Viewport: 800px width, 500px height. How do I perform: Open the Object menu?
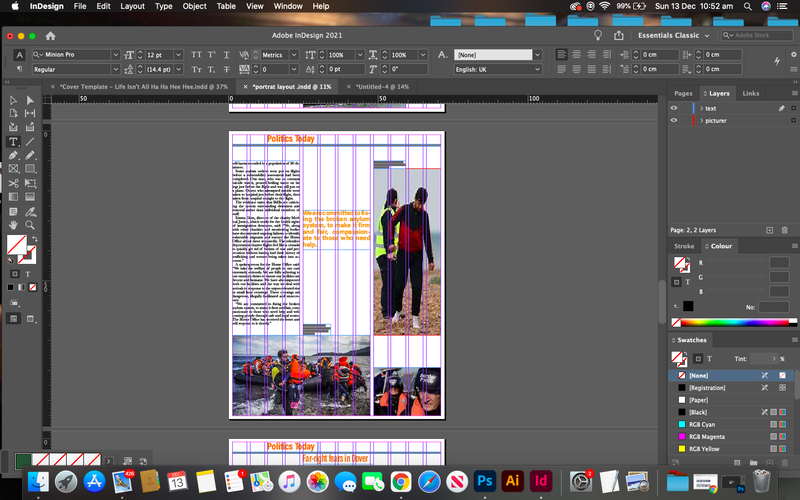[x=194, y=6]
